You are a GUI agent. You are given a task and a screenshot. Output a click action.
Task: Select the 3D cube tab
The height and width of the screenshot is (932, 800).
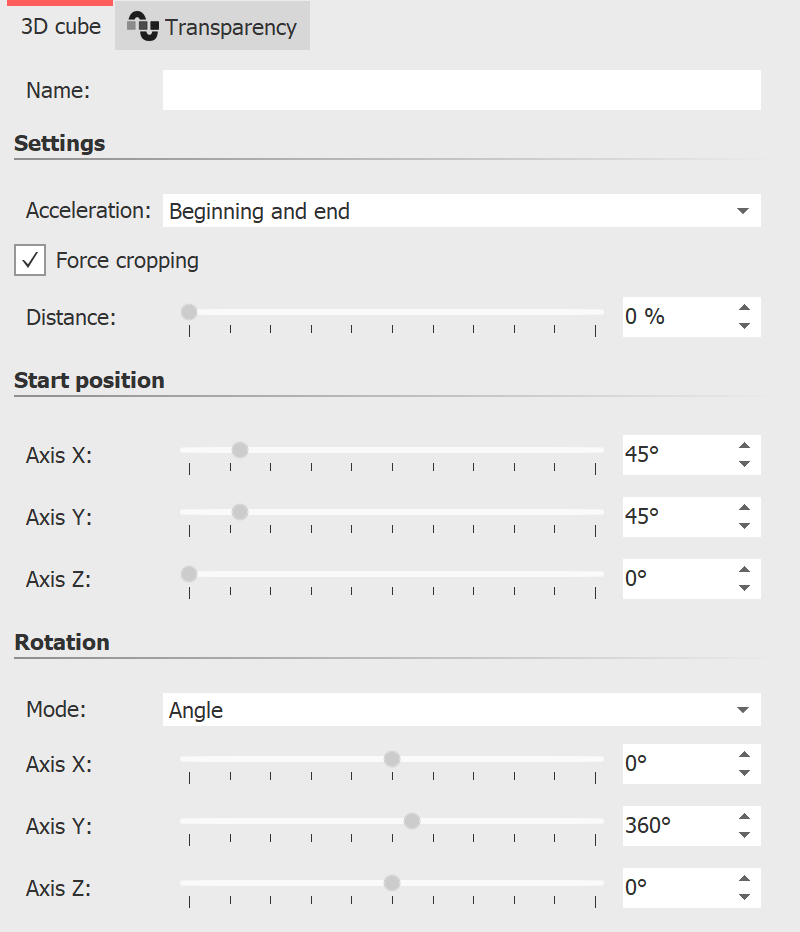pyautogui.click(x=60, y=26)
